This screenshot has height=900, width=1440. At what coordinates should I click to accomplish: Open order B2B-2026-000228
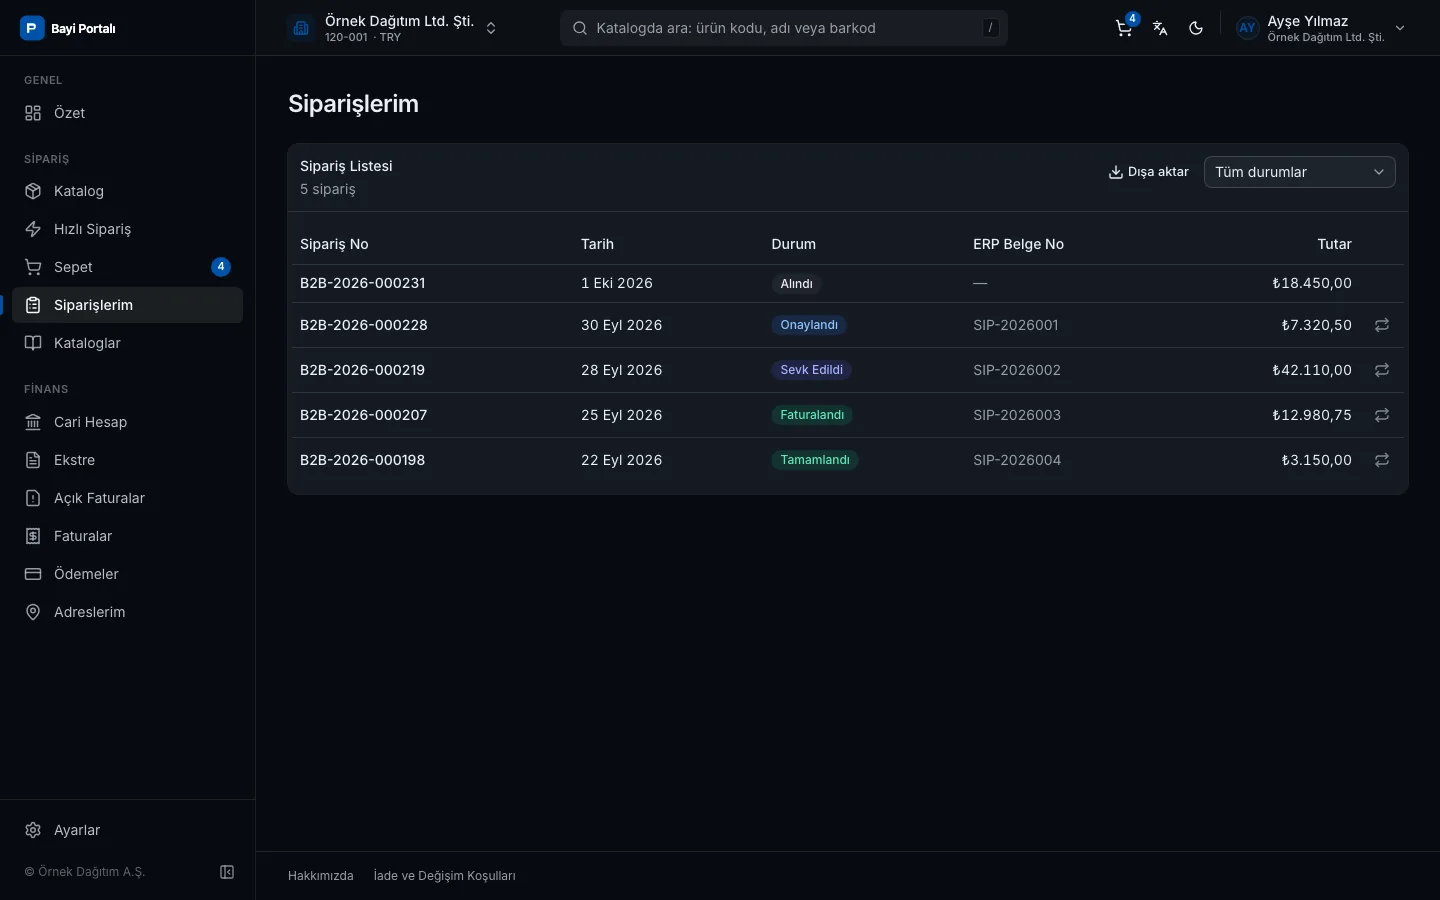click(364, 325)
